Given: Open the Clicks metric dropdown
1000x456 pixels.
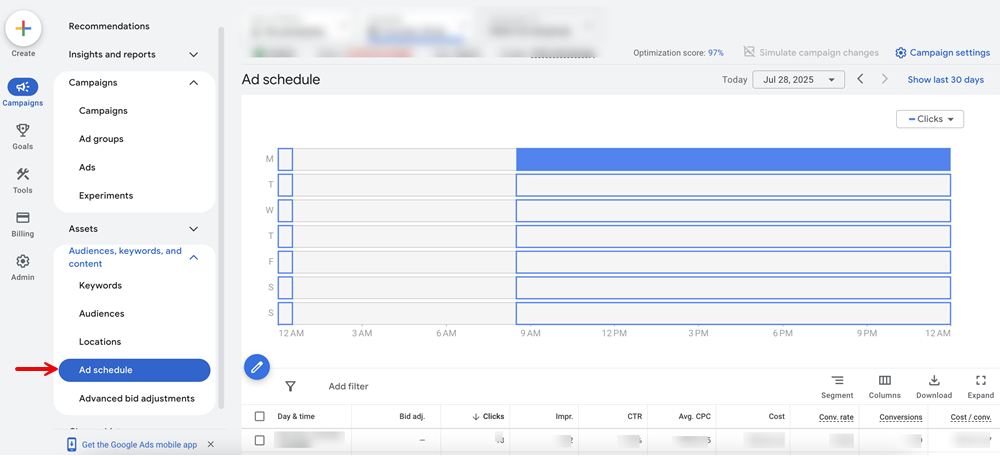Looking at the screenshot, I should [x=930, y=119].
